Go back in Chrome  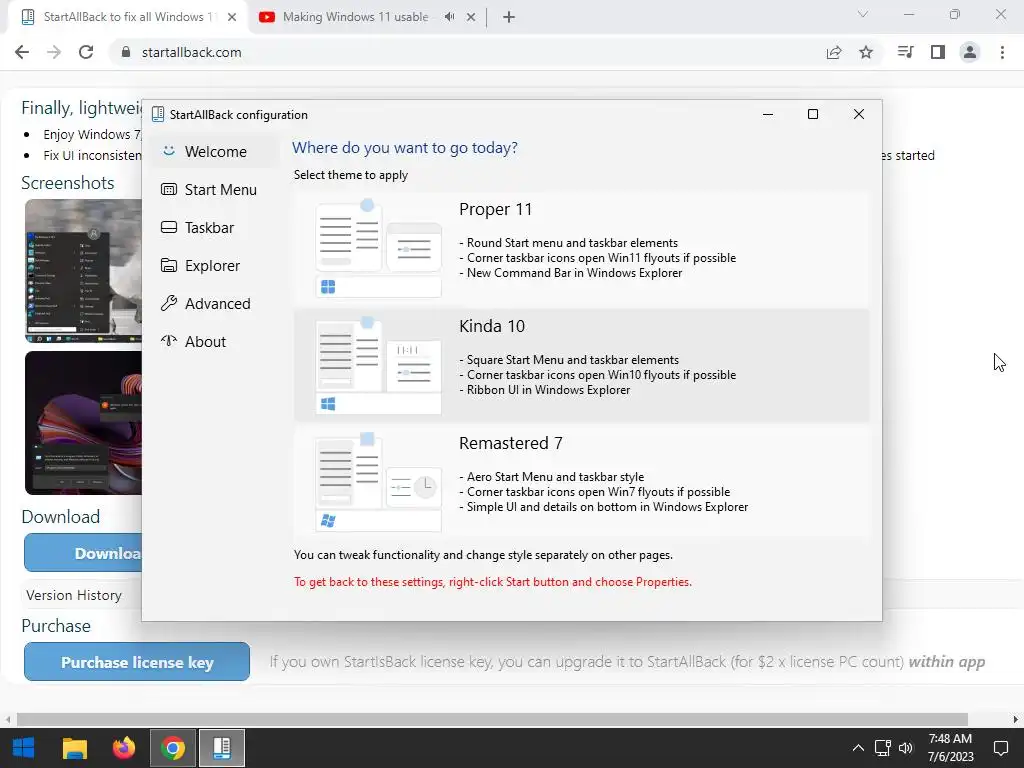click(22, 52)
